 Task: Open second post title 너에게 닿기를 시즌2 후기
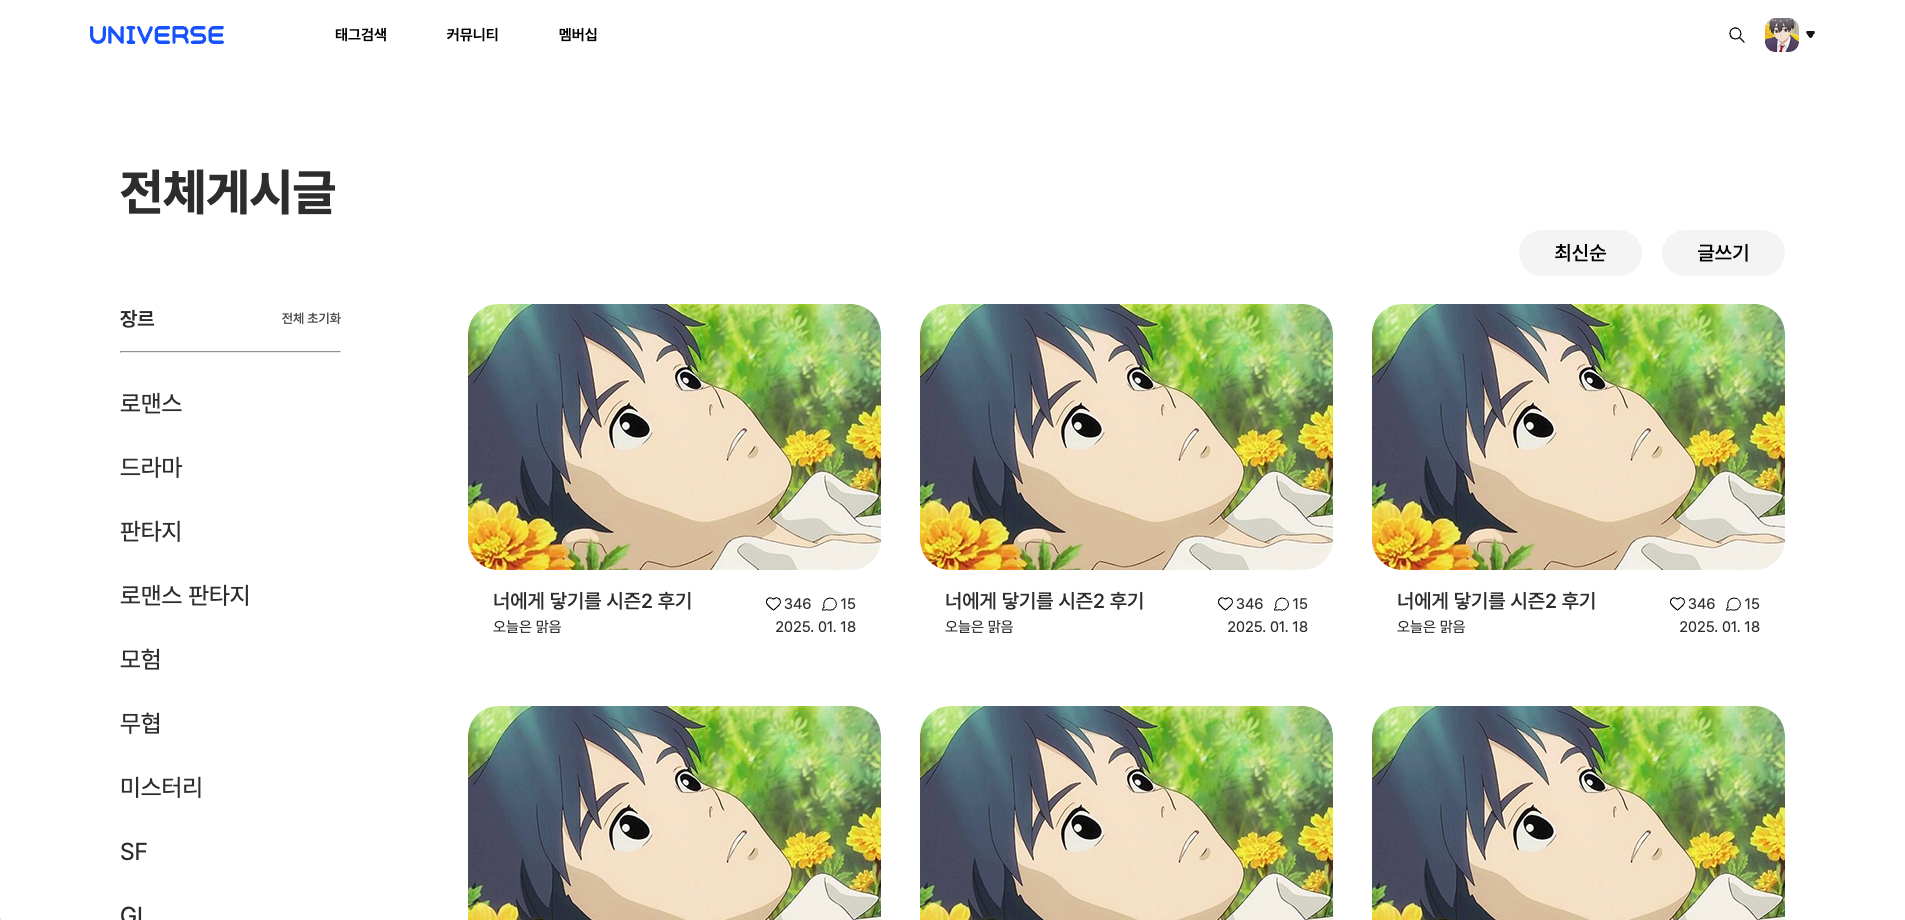[x=1044, y=601]
